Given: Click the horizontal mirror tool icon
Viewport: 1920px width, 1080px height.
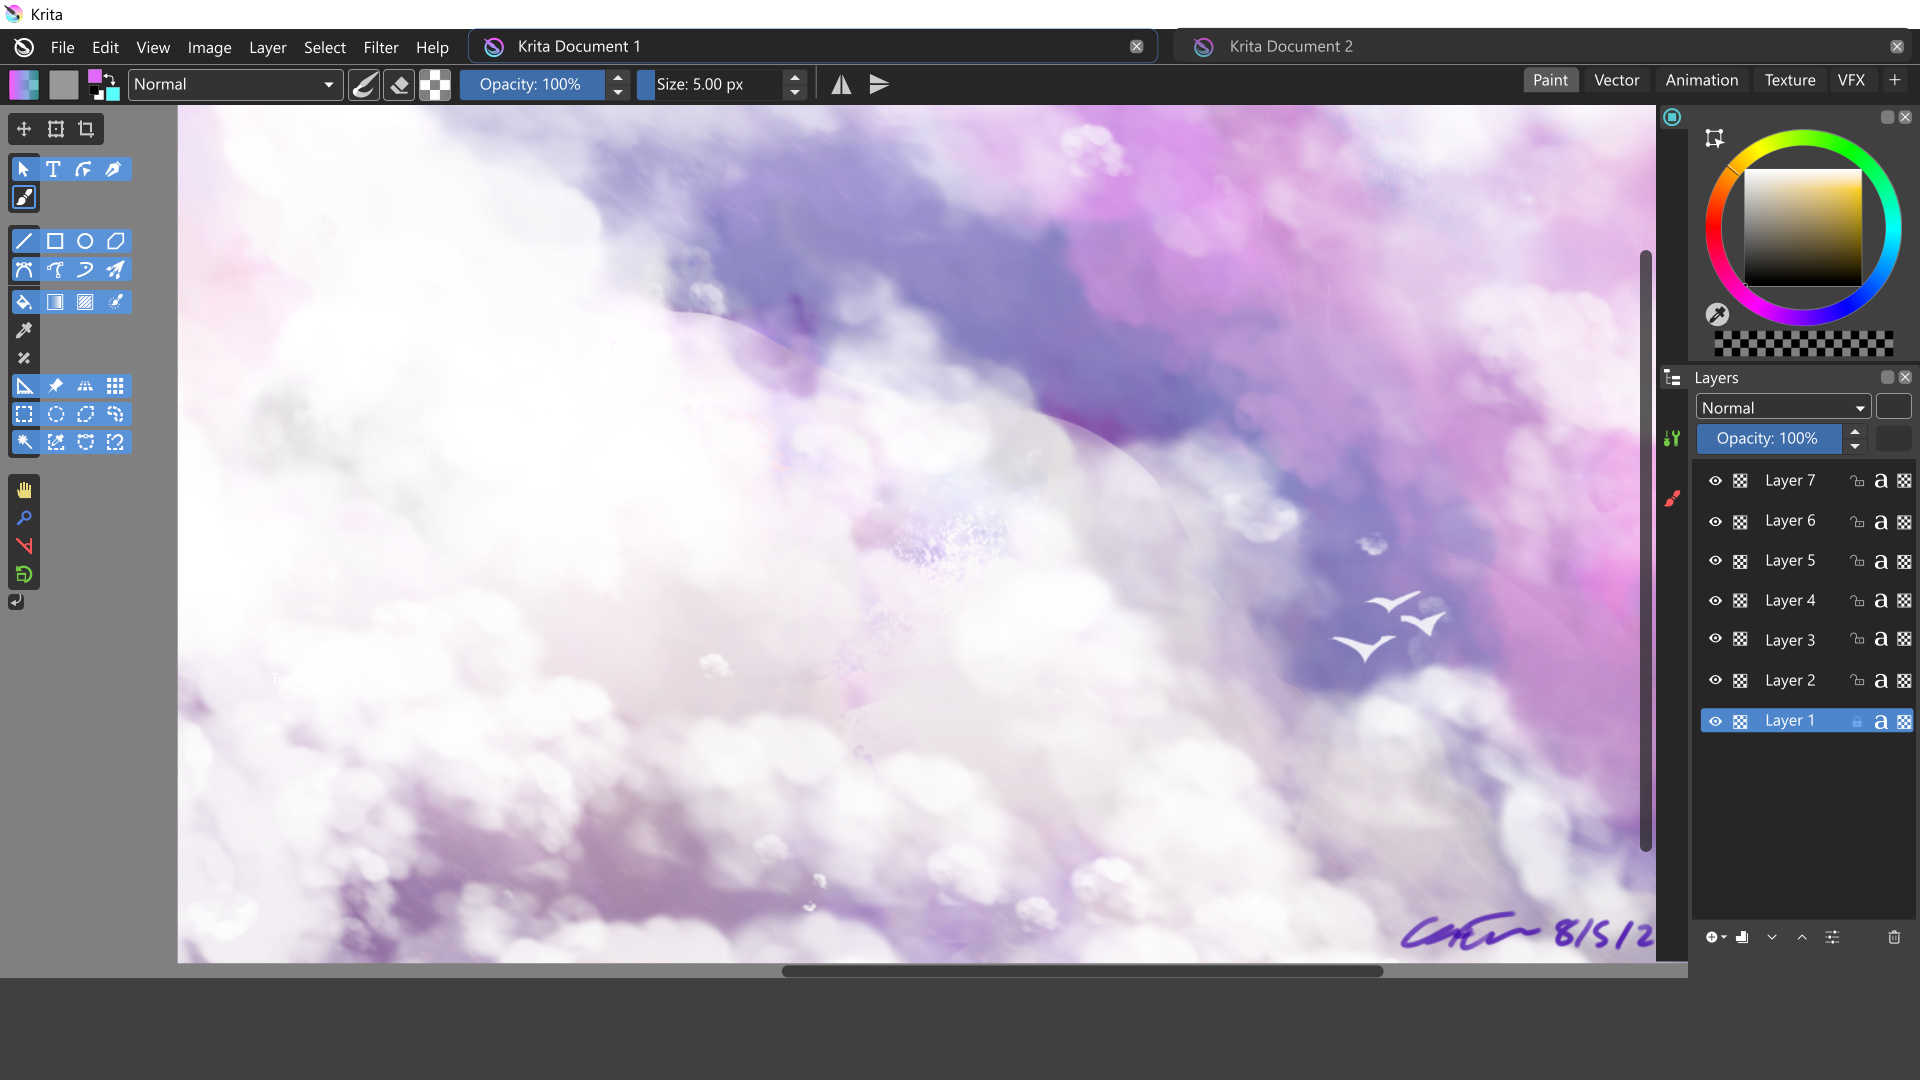Looking at the screenshot, I should tap(841, 85).
